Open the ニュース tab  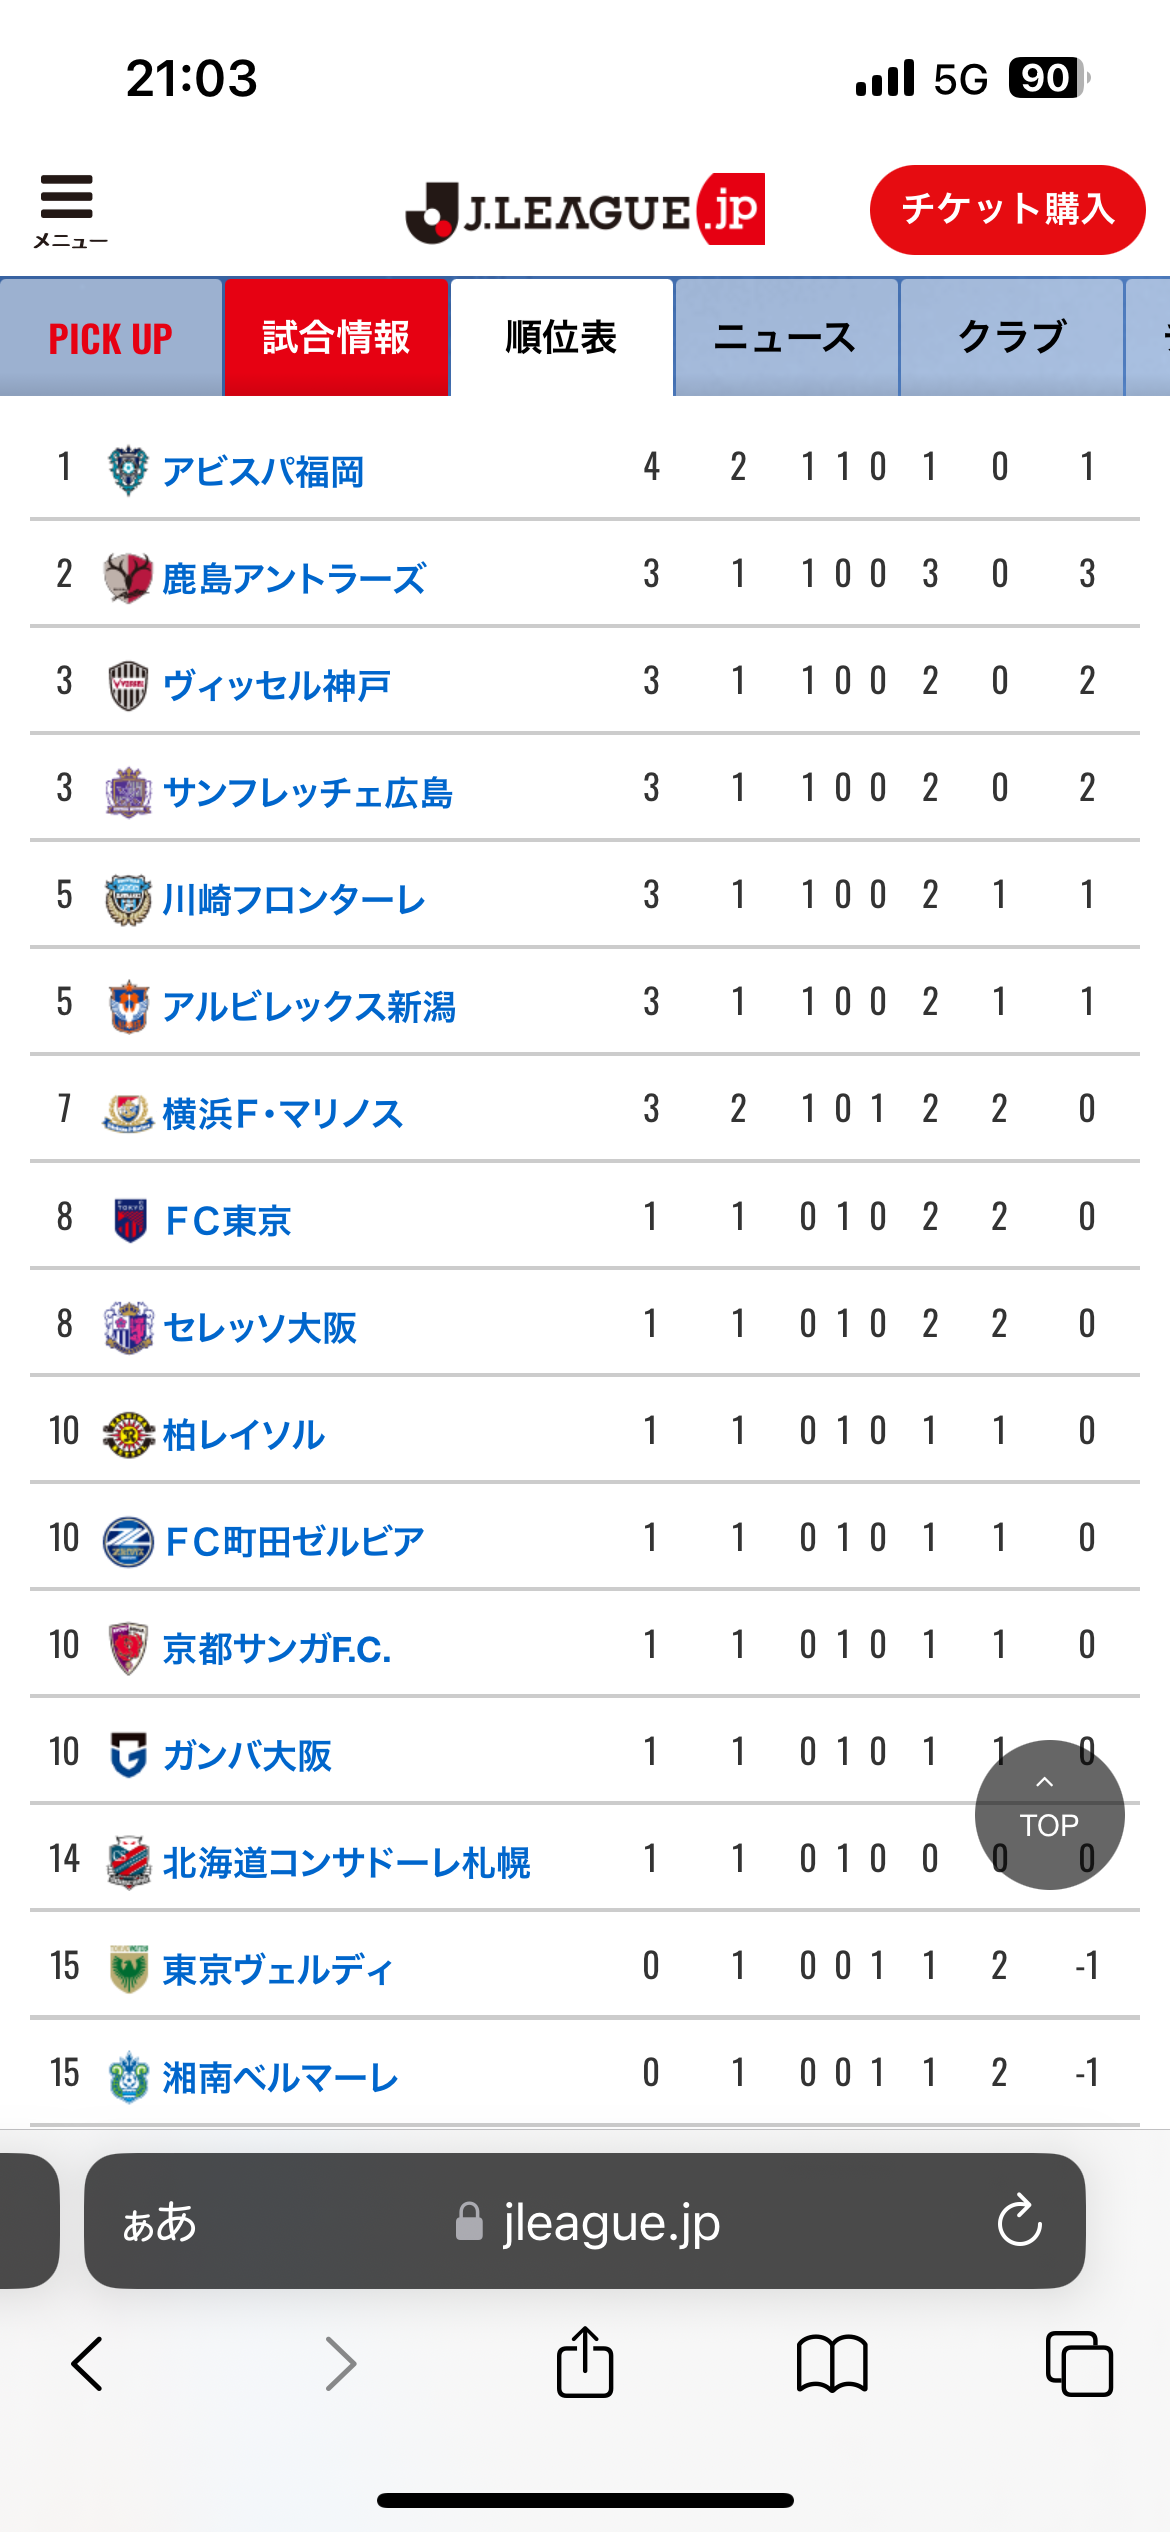tap(786, 338)
